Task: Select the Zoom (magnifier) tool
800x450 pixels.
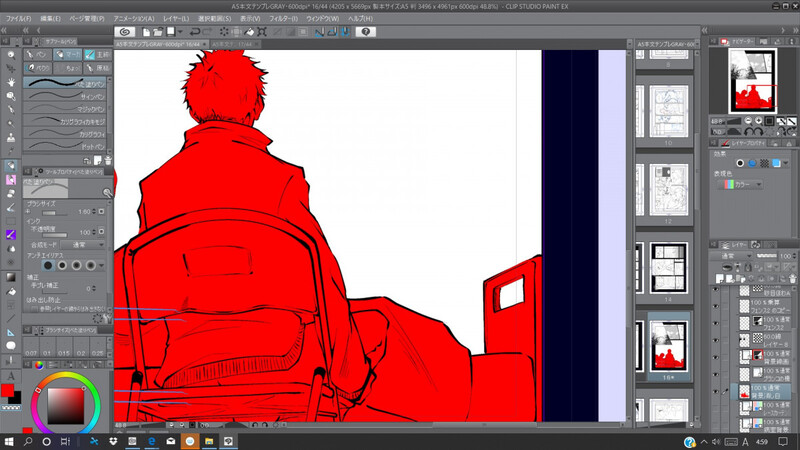Action: click(x=11, y=55)
